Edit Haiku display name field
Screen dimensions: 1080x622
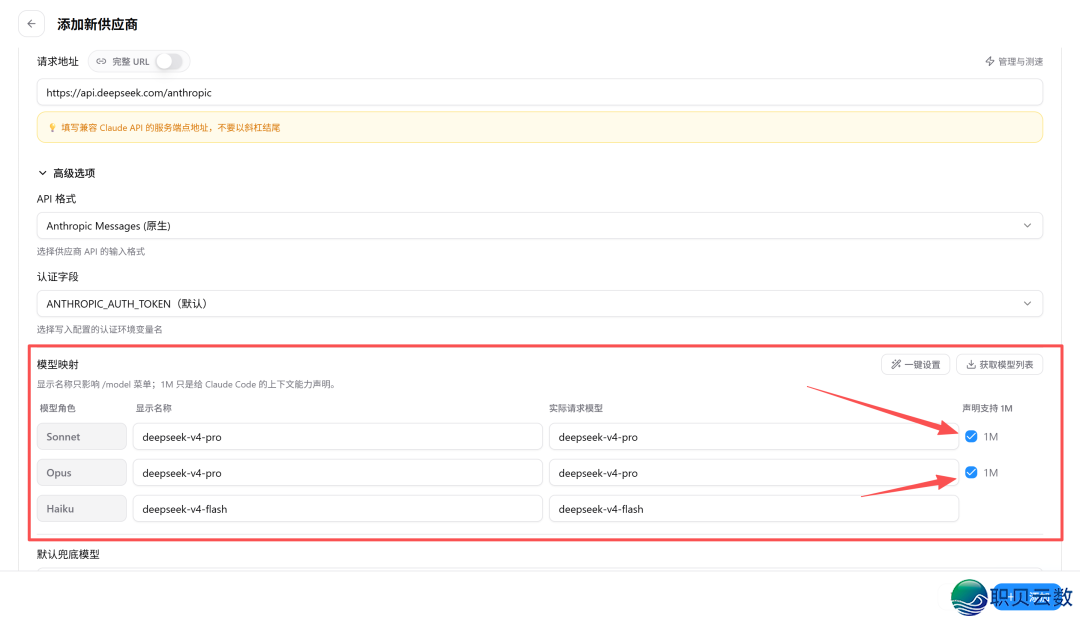tap(338, 508)
